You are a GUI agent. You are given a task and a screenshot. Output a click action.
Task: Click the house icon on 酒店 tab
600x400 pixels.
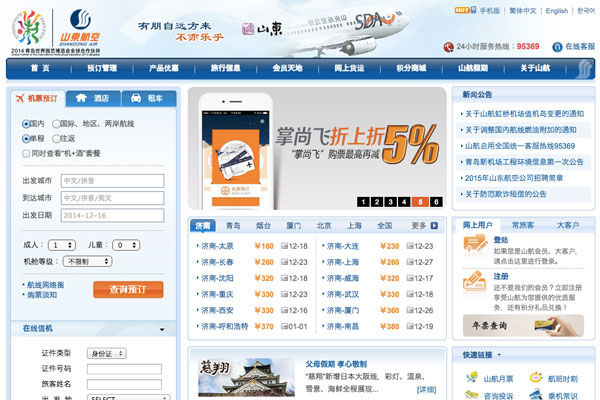[81, 98]
